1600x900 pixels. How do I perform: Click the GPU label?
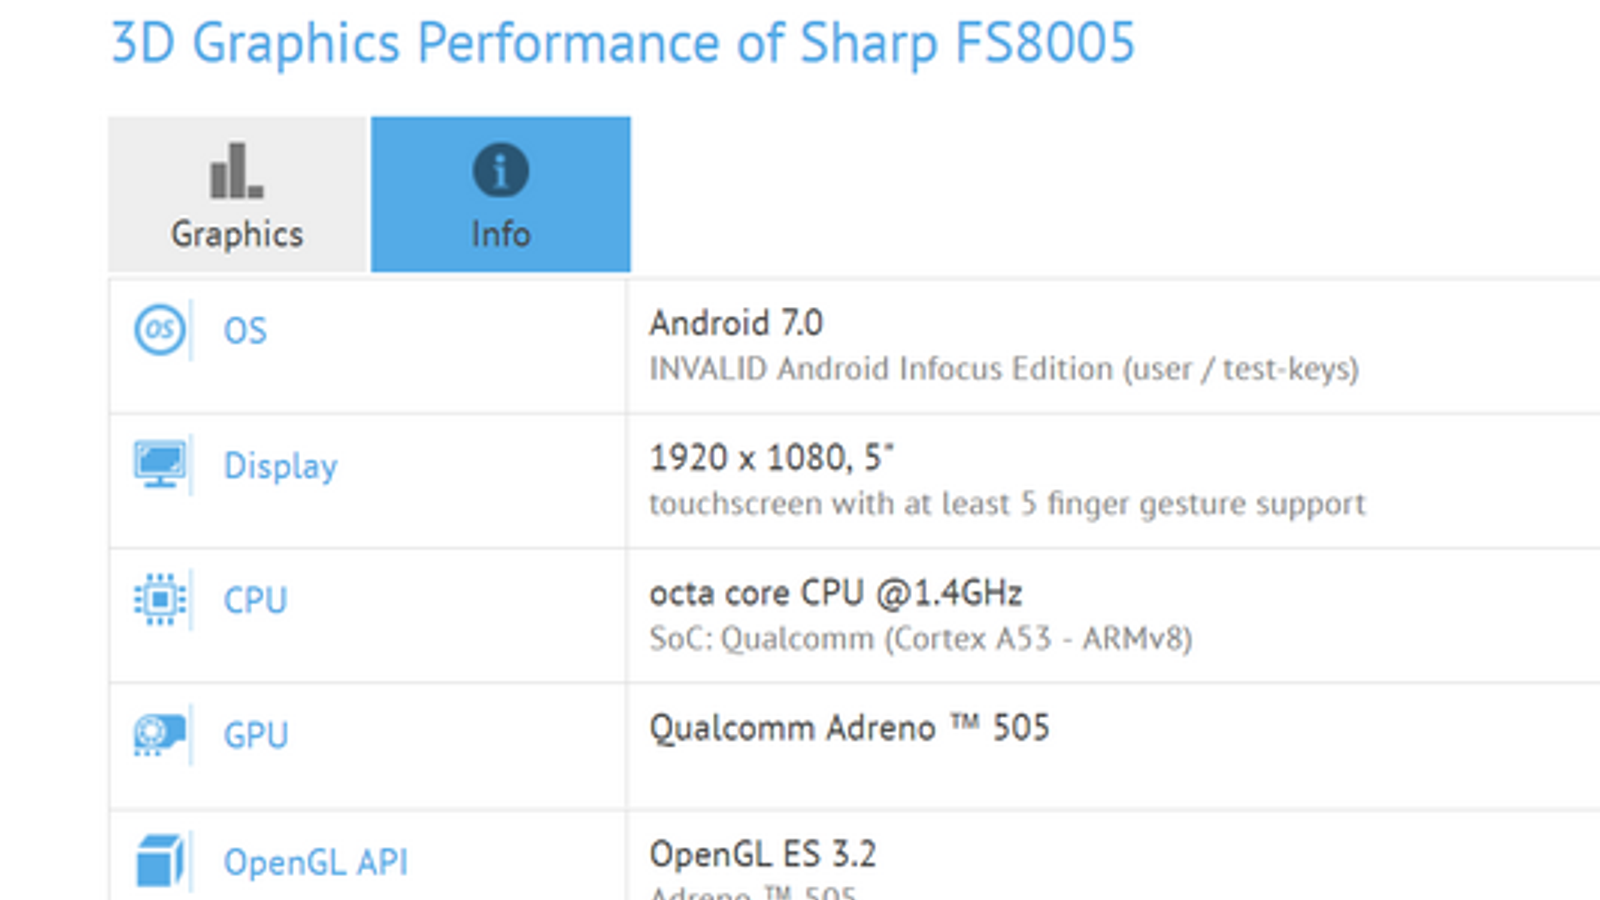point(256,735)
